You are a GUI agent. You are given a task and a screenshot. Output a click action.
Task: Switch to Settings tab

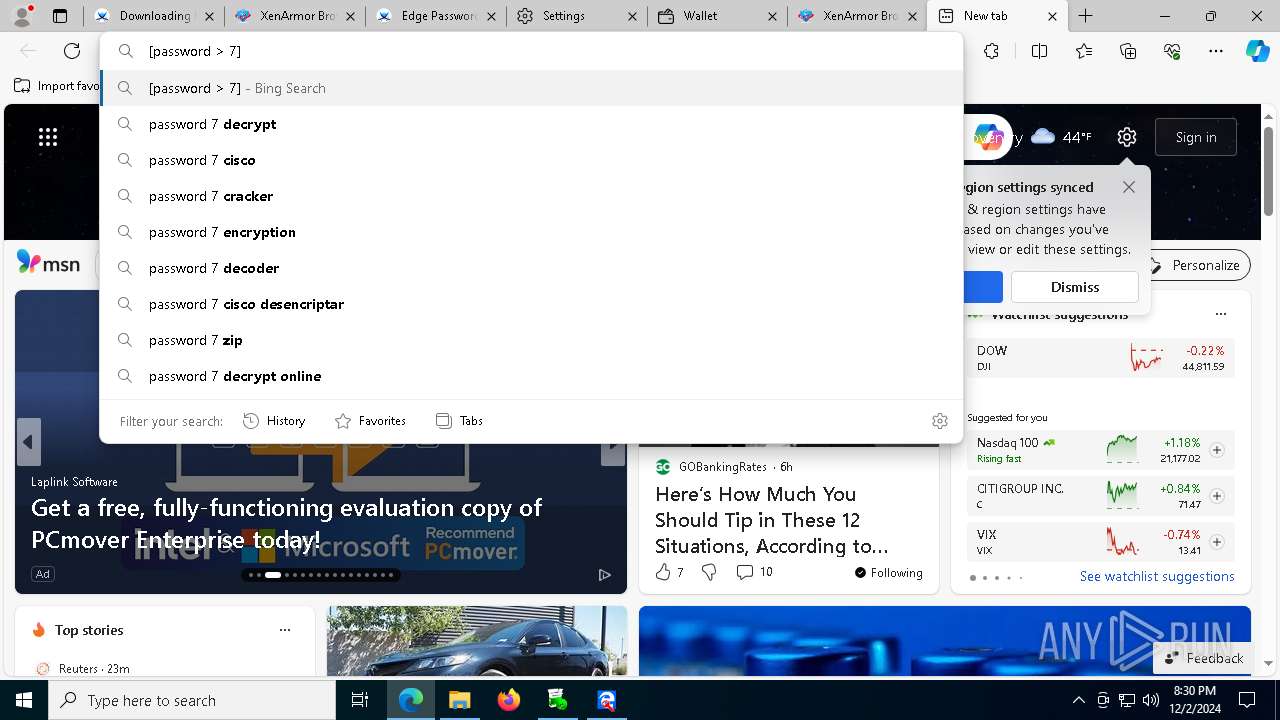575,16
